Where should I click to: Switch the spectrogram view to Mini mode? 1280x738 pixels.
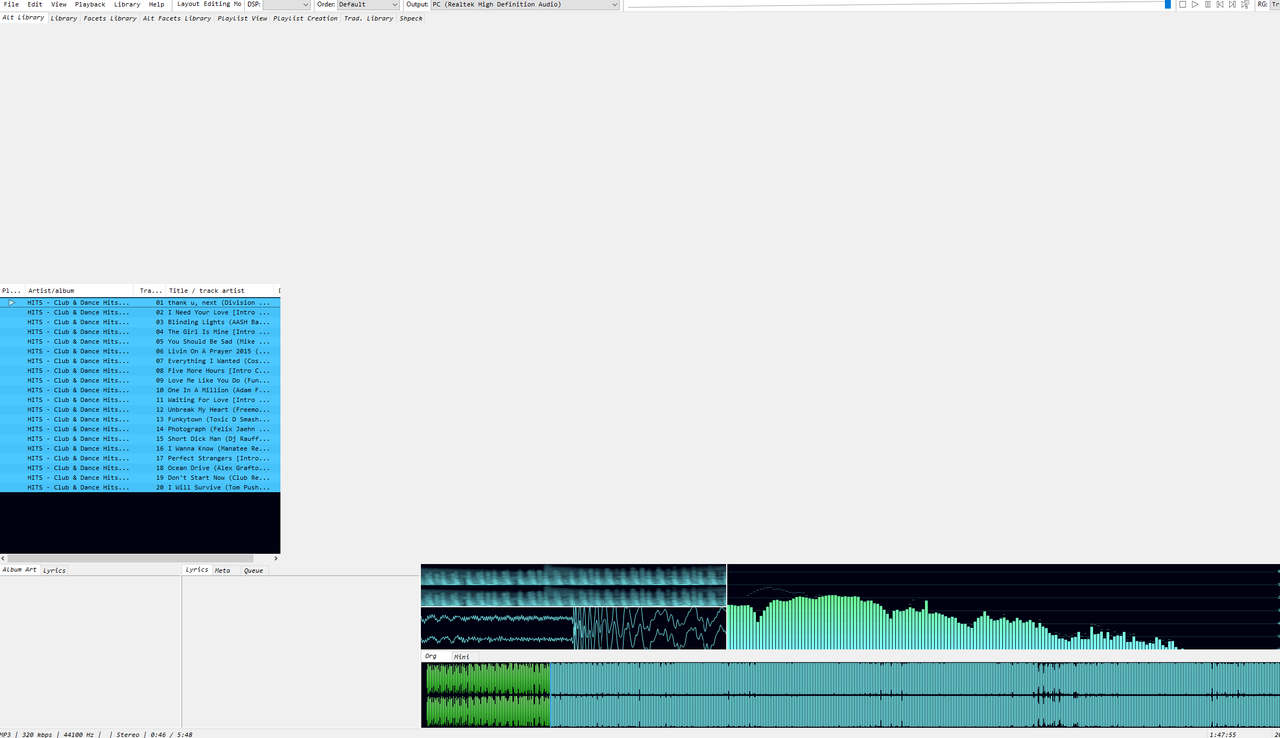click(460, 656)
